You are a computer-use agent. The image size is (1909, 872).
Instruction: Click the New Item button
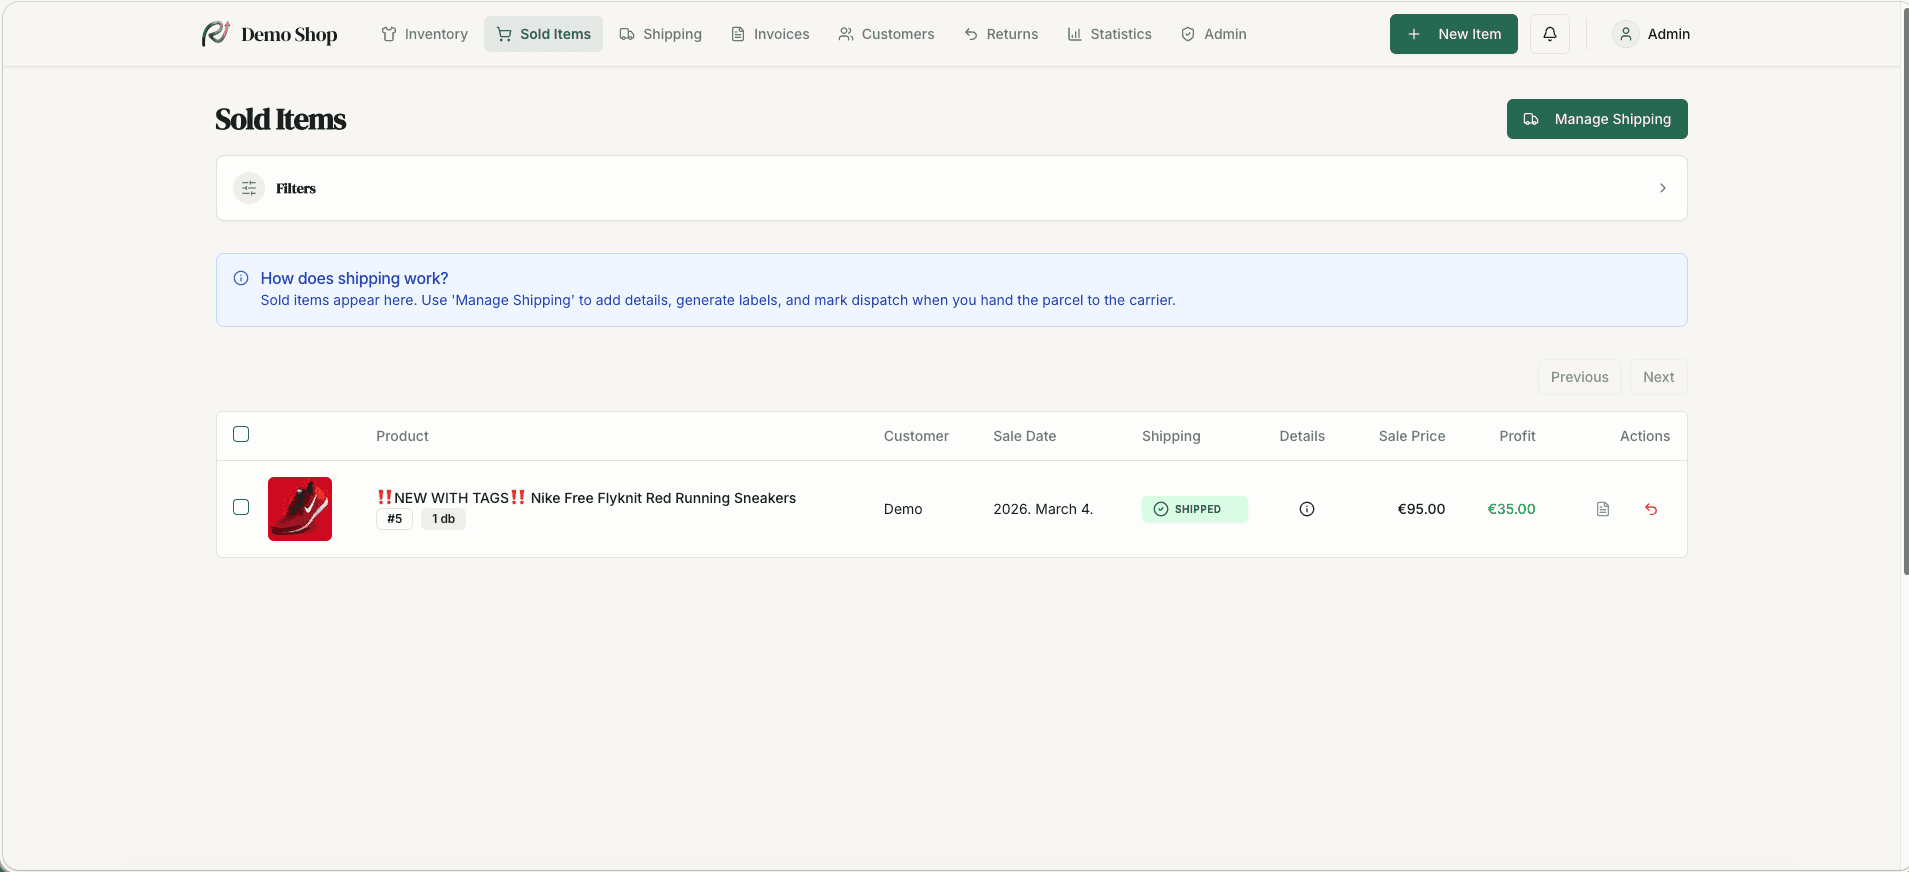[x=1454, y=34]
